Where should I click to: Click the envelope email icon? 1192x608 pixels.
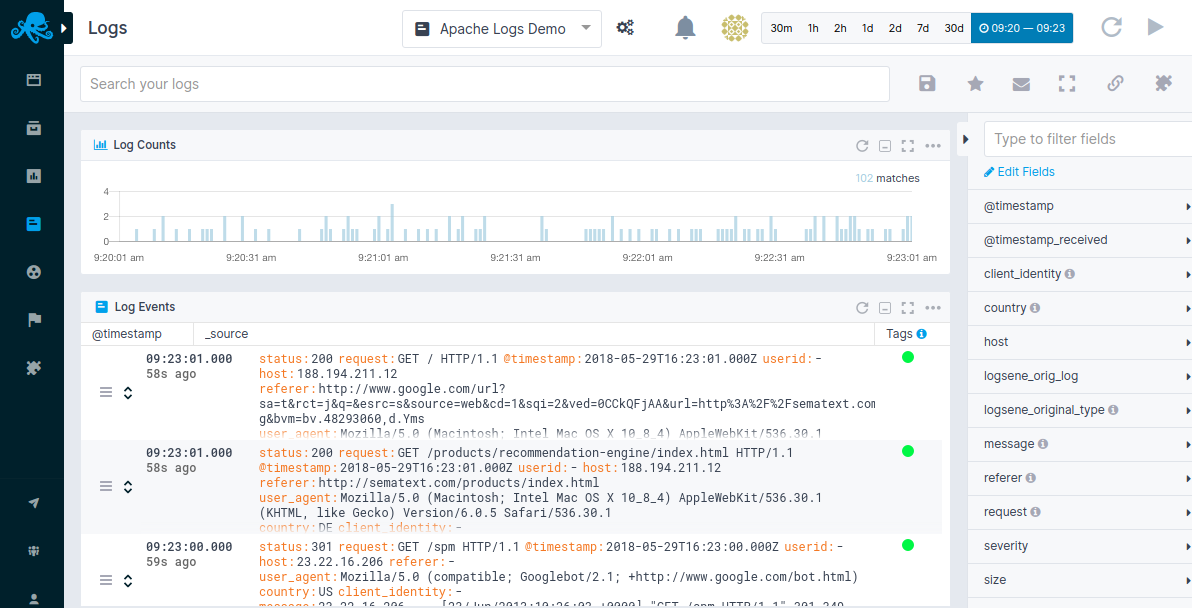click(1021, 84)
